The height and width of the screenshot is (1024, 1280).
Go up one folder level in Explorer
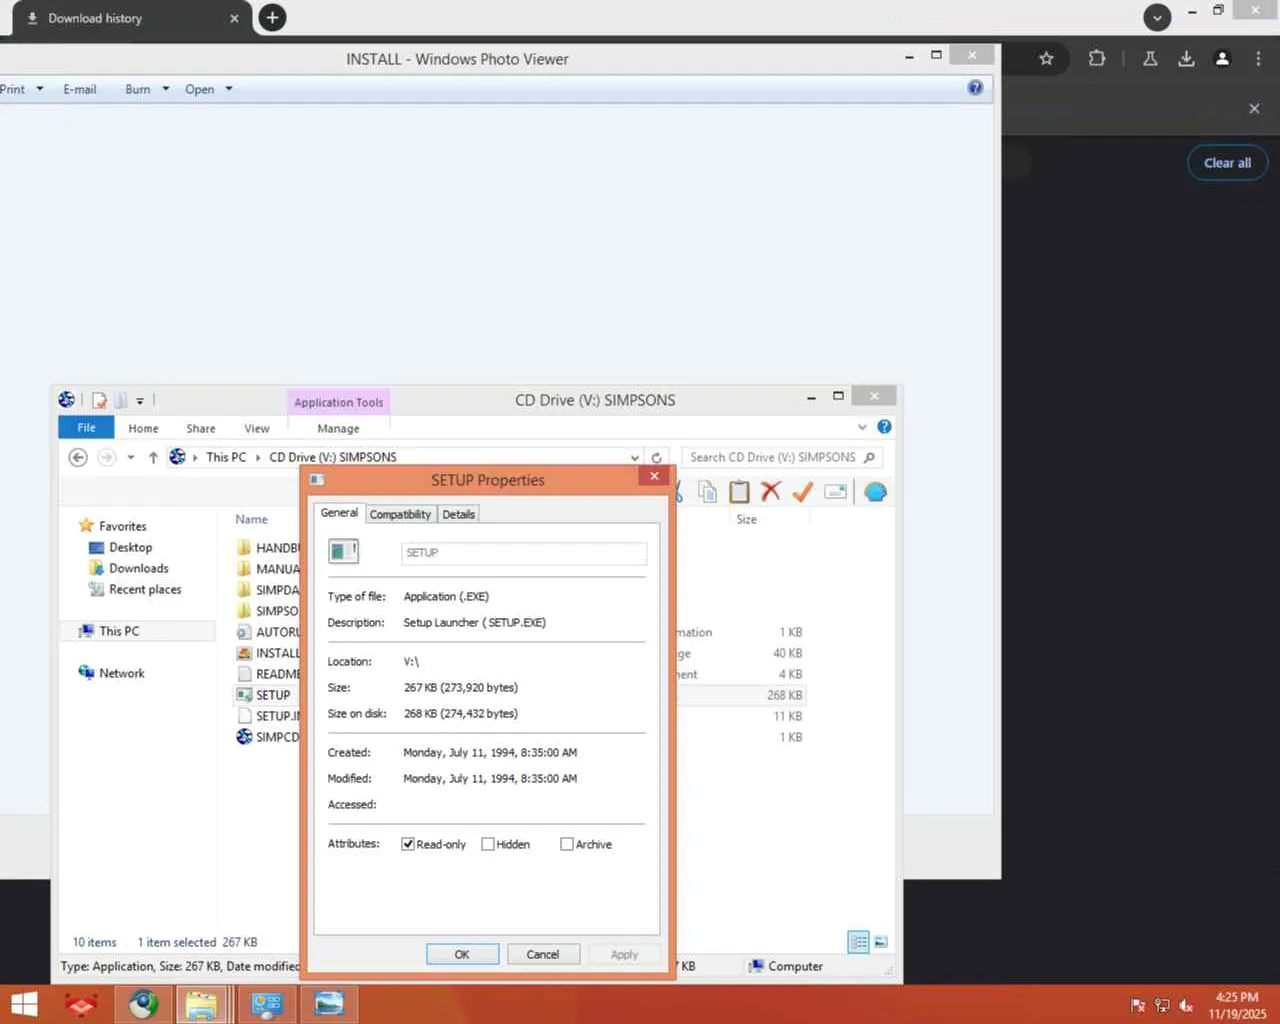(153, 457)
